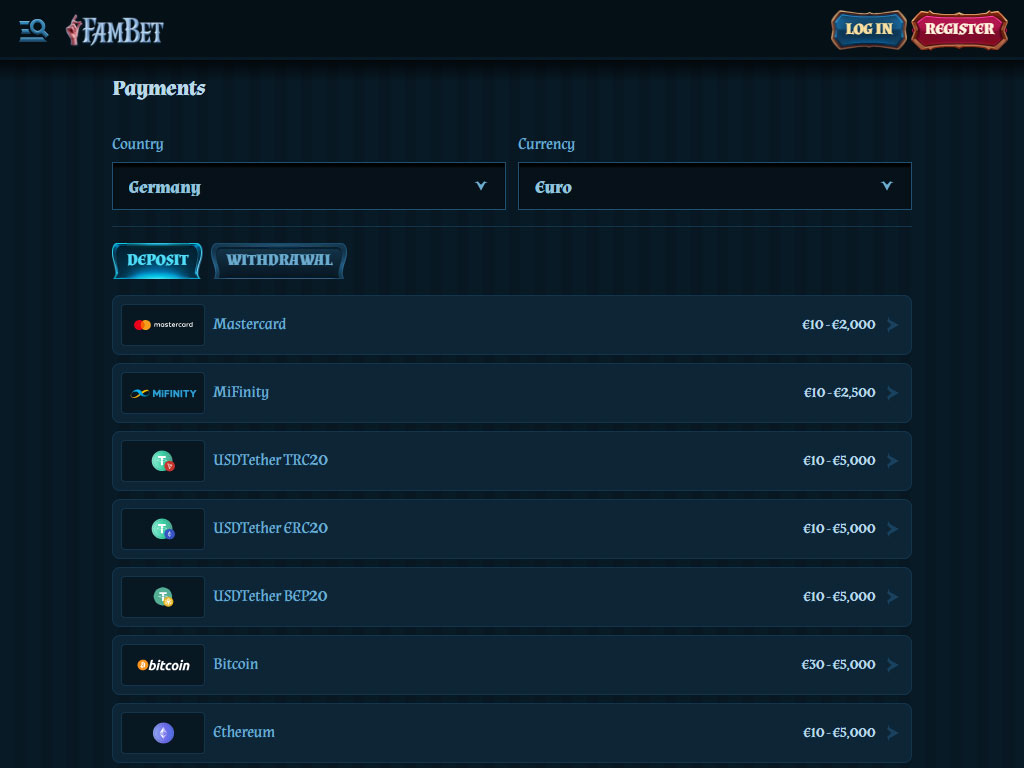The height and width of the screenshot is (768, 1024).
Task: Click the €10 - €2,500 limit text
Action: [839, 392]
